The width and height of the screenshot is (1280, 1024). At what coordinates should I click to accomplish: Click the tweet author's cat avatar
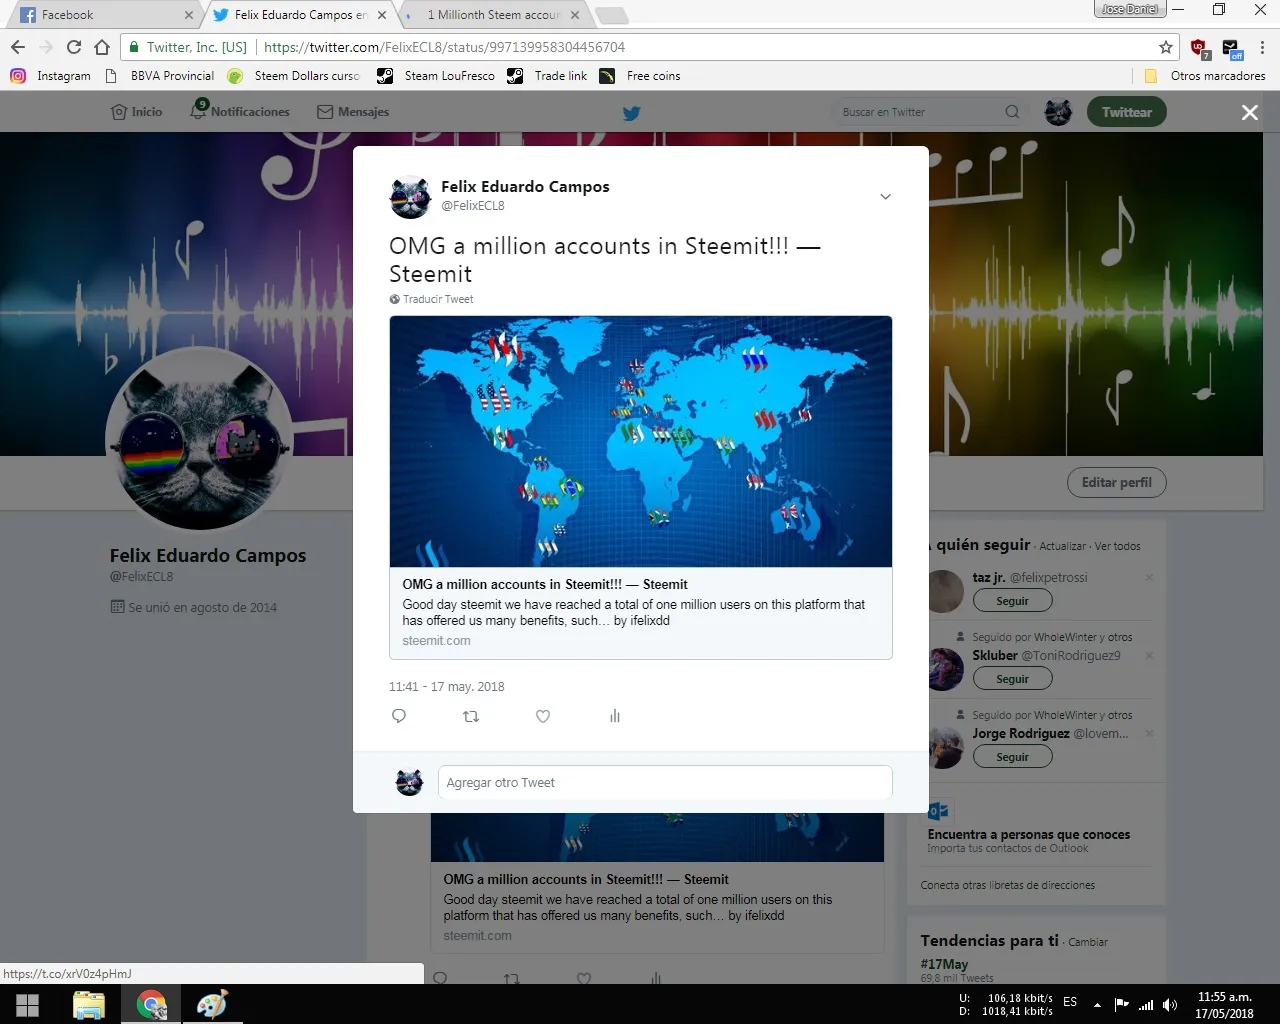coord(410,197)
